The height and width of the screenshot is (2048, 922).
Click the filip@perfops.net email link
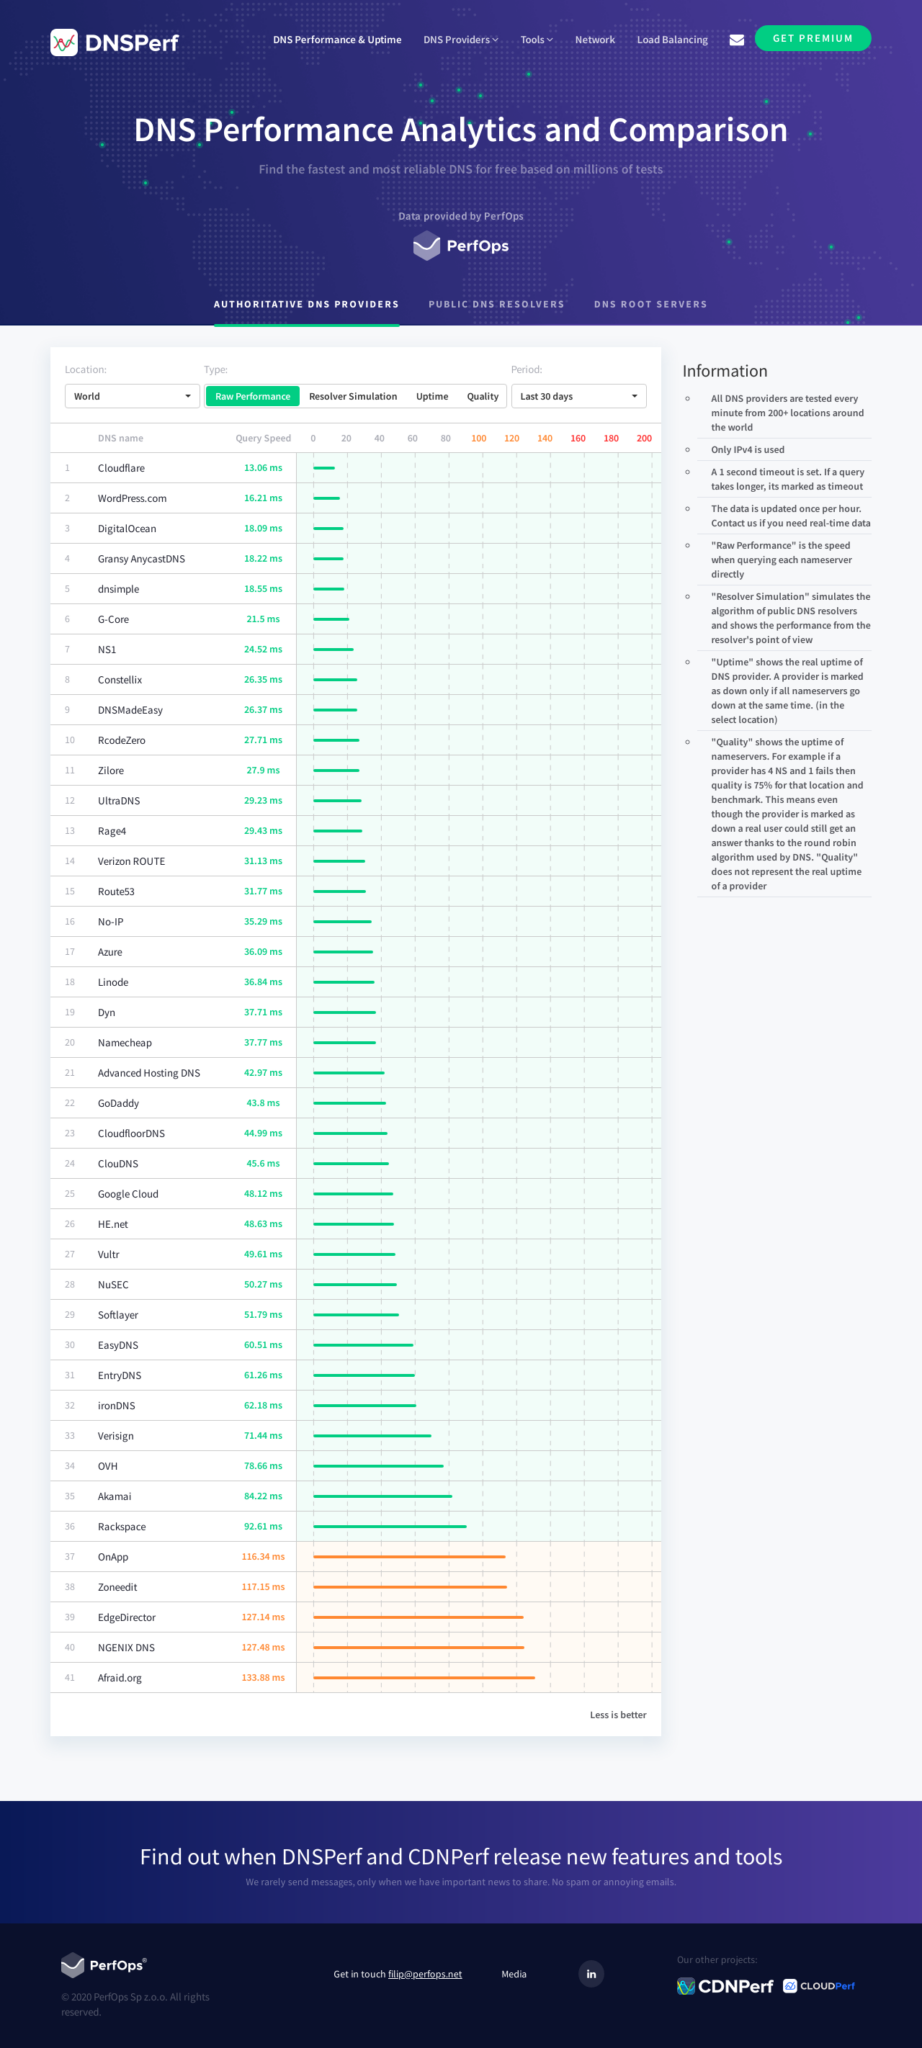(425, 1974)
